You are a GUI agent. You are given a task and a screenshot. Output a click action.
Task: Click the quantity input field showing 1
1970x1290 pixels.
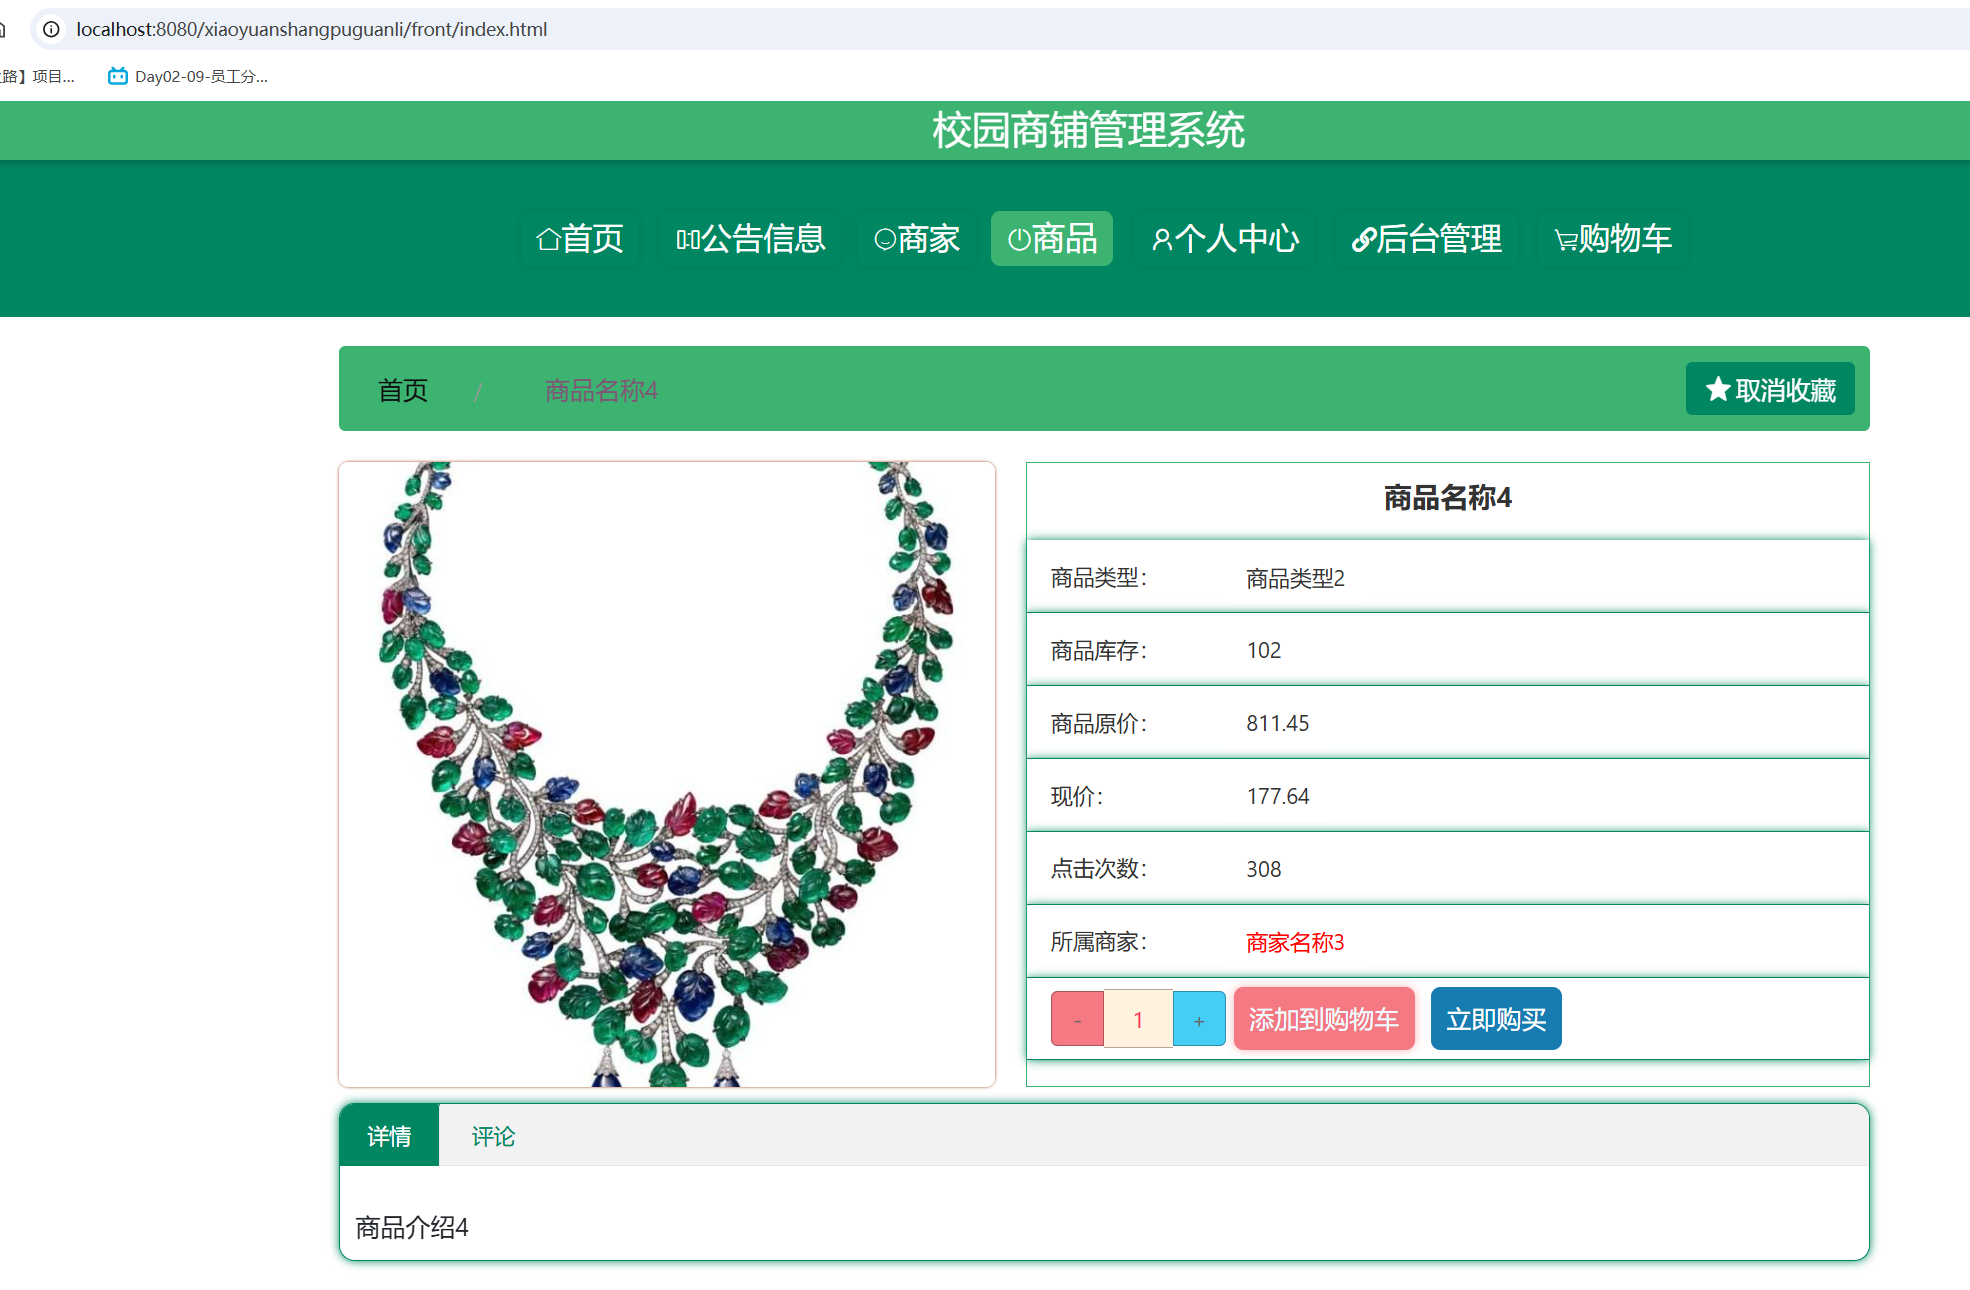click(x=1139, y=1019)
